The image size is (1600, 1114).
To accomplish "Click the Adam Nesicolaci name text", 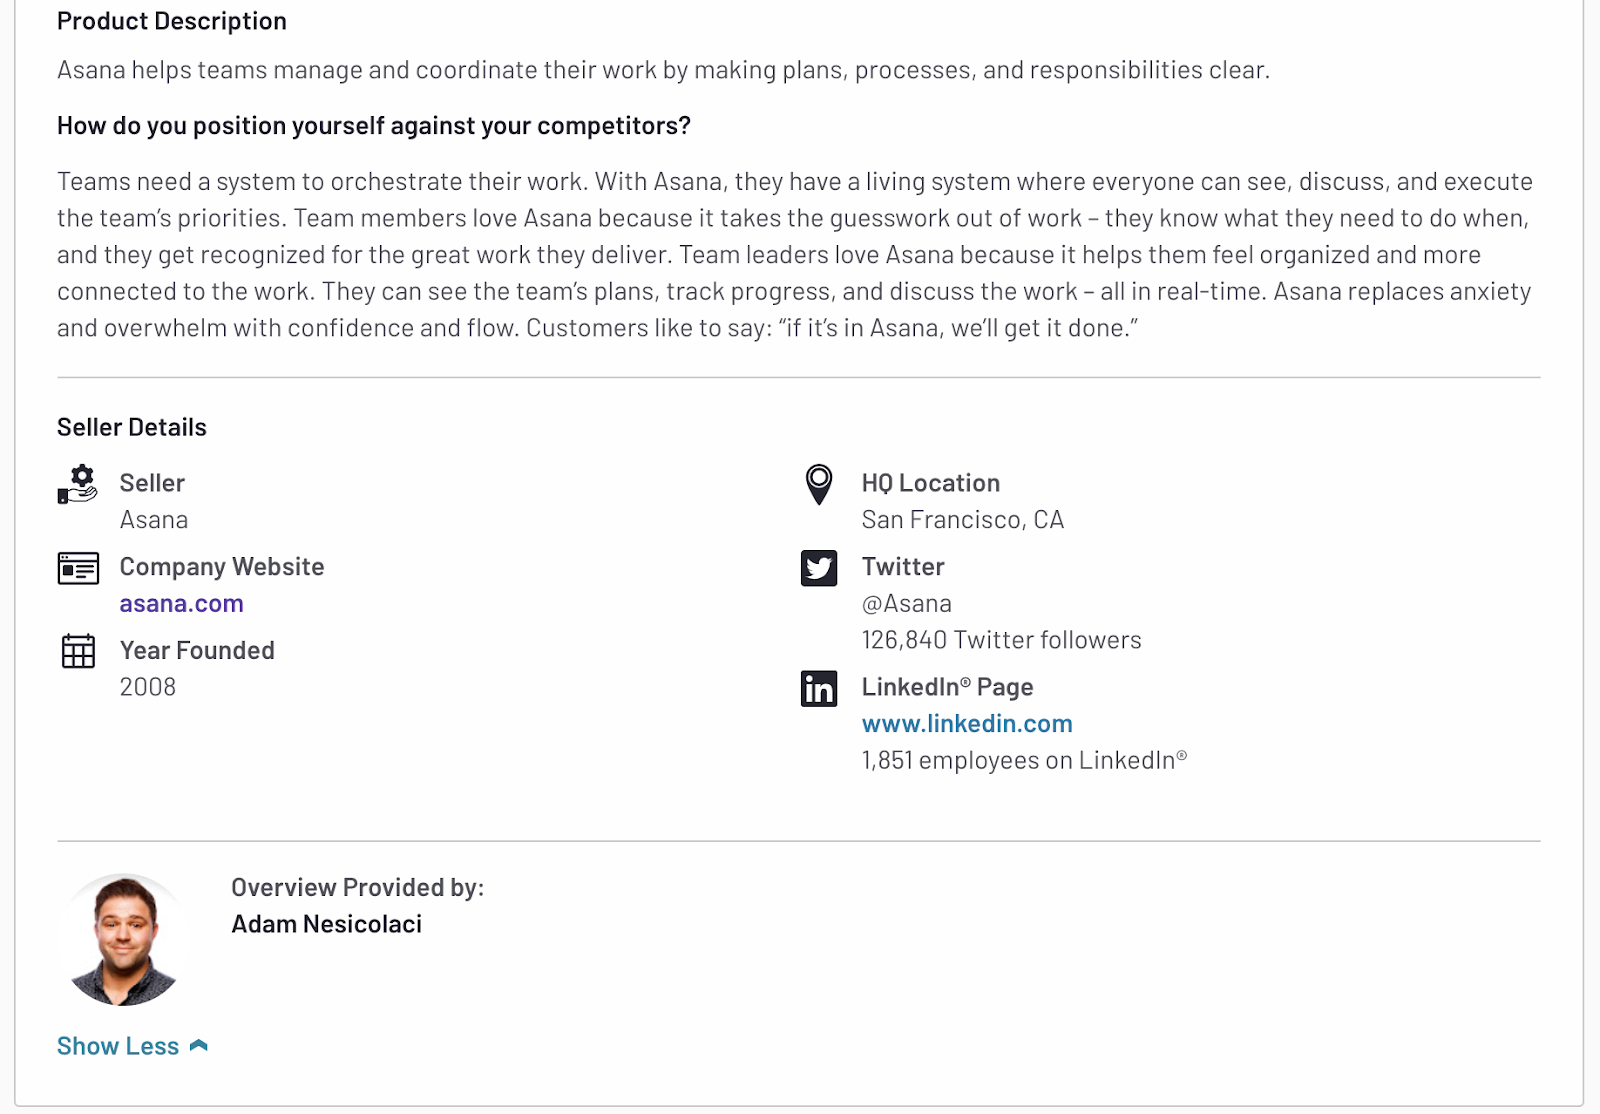I will pos(326,924).
